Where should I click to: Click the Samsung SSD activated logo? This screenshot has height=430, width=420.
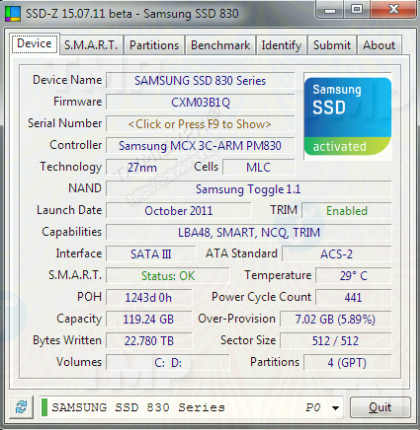coord(347,116)
